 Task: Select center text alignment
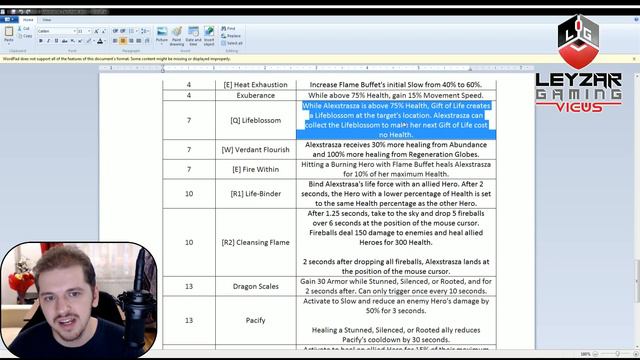[123, 41]
